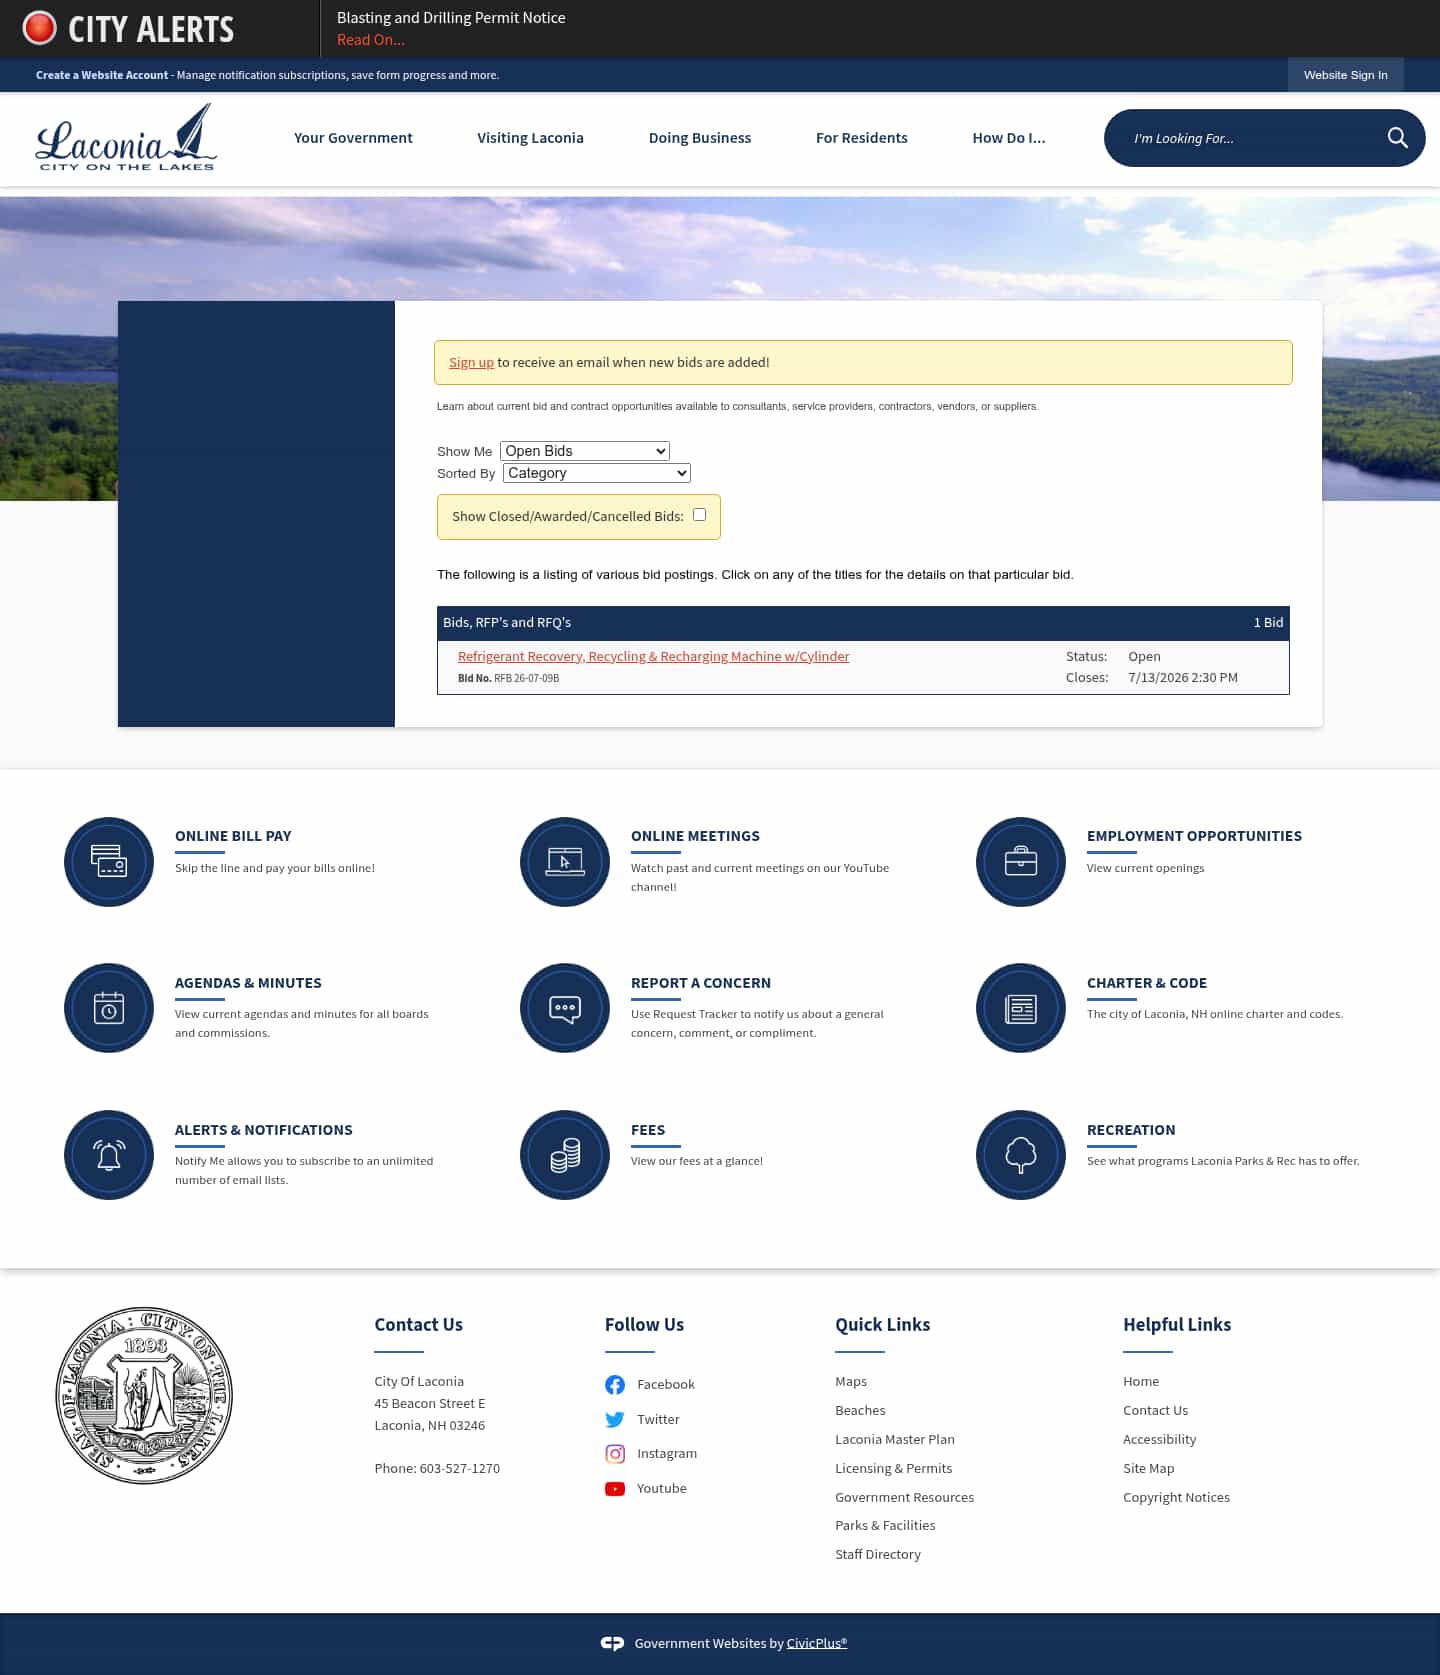Click the Laconia sailboat logo
This screenshot has height=1675, width=1440.
click(126, 137)
